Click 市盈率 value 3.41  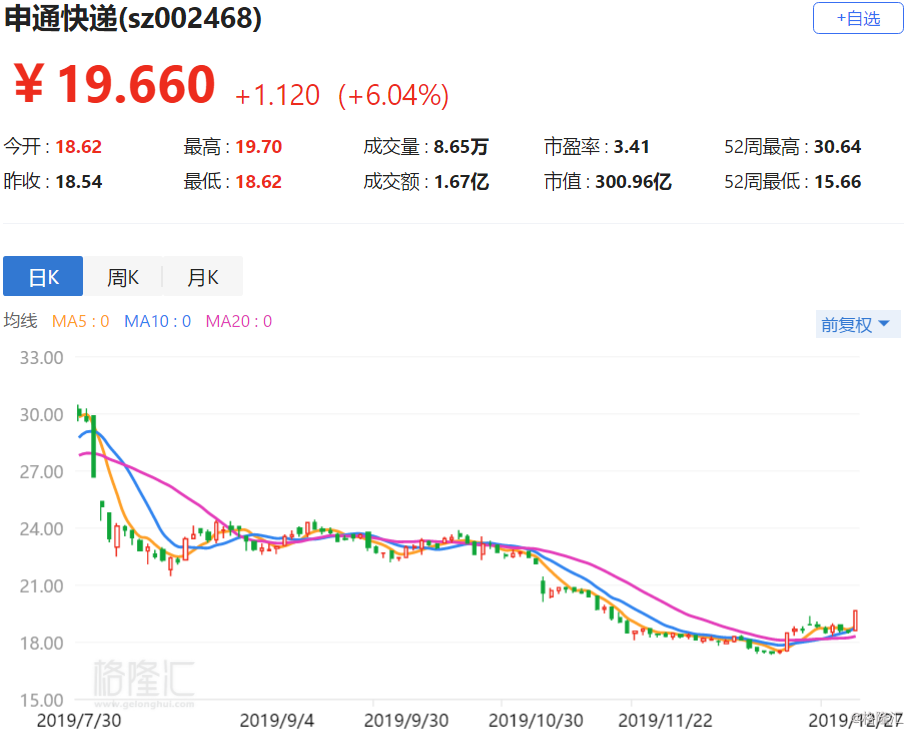pos(632,146)
